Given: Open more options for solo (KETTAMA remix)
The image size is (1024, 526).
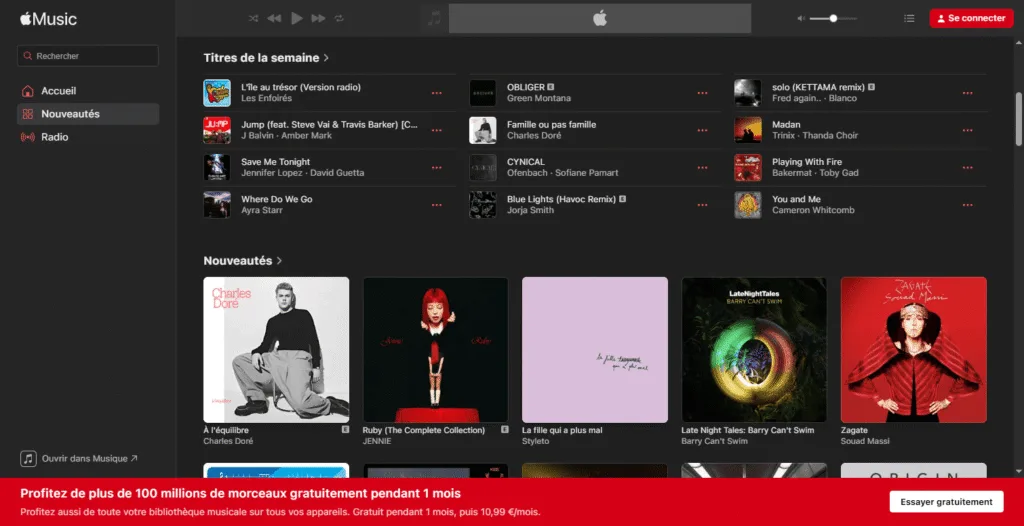Looking at the screenshot, I should click(967, 93).
